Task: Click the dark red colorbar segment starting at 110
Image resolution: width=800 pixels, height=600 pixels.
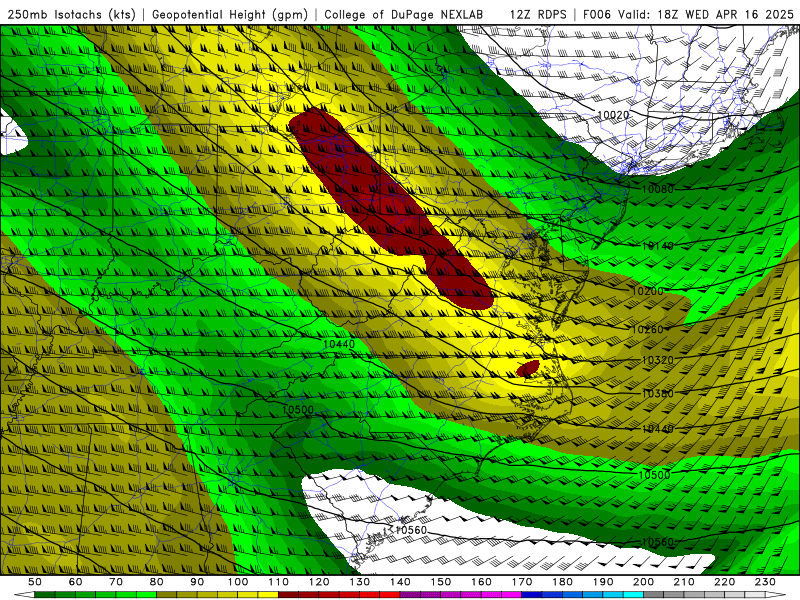Action: [x=289, y=595]
